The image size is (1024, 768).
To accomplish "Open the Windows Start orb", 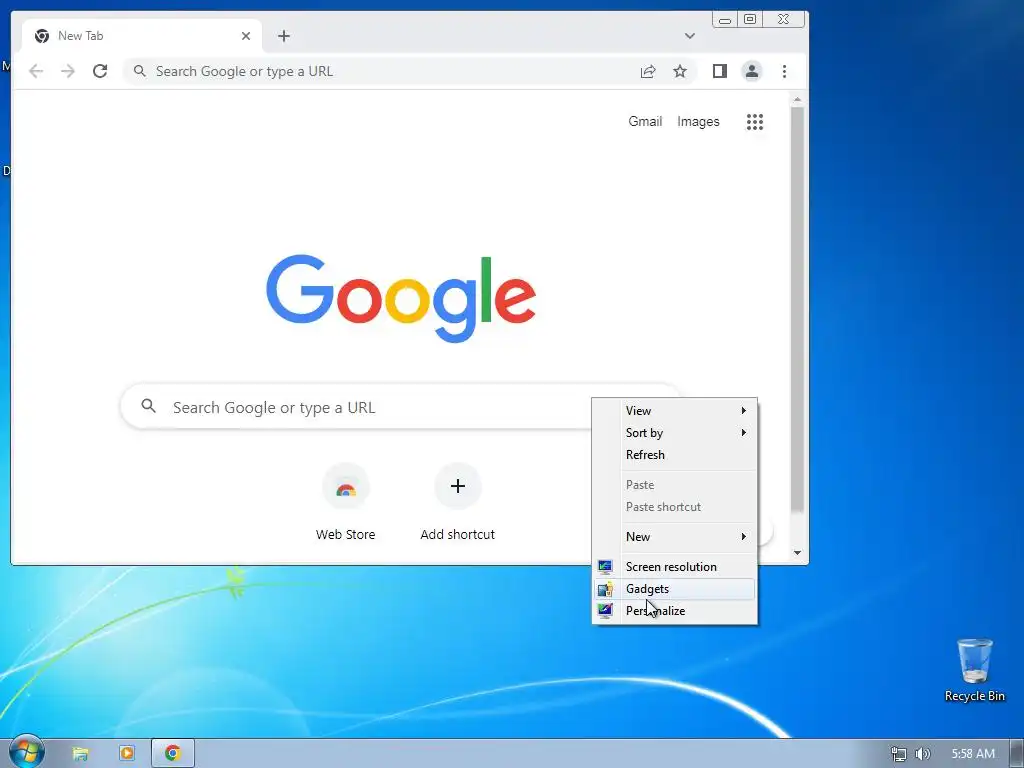I will click(27, 752).
